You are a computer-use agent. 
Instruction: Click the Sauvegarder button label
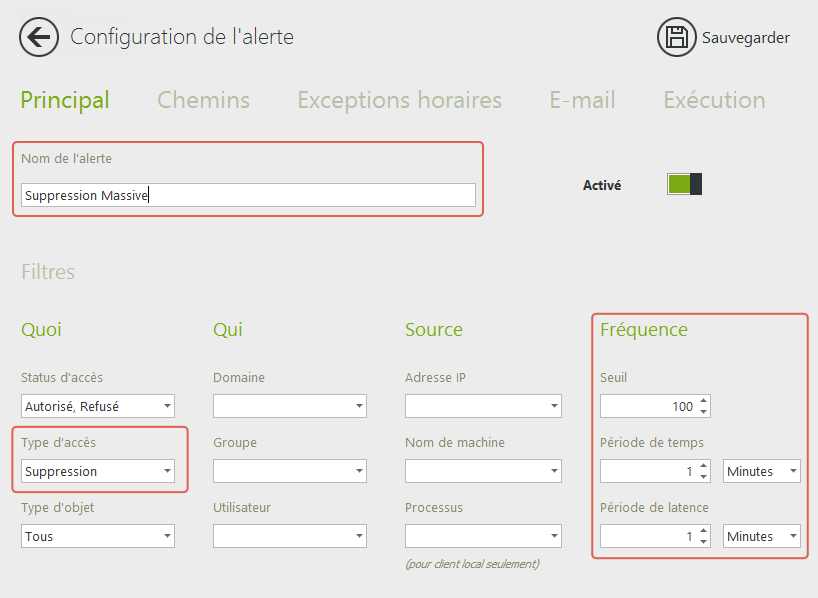pyautogui.click(x=745, y=38)
